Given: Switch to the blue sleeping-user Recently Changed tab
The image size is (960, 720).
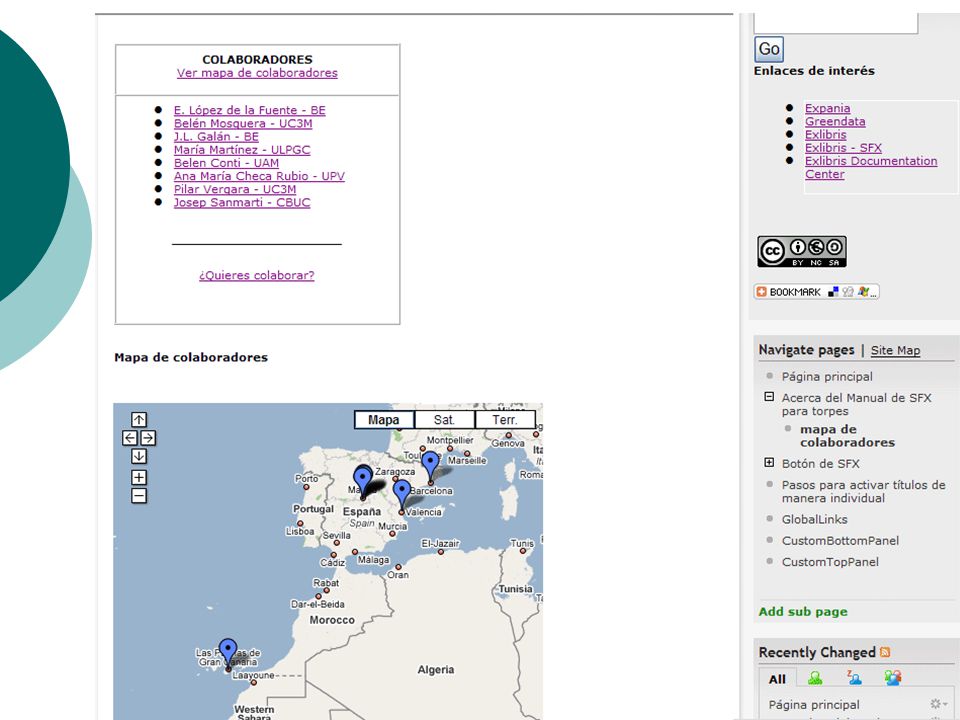Looking at the screenshot, I should pos(854,678).
